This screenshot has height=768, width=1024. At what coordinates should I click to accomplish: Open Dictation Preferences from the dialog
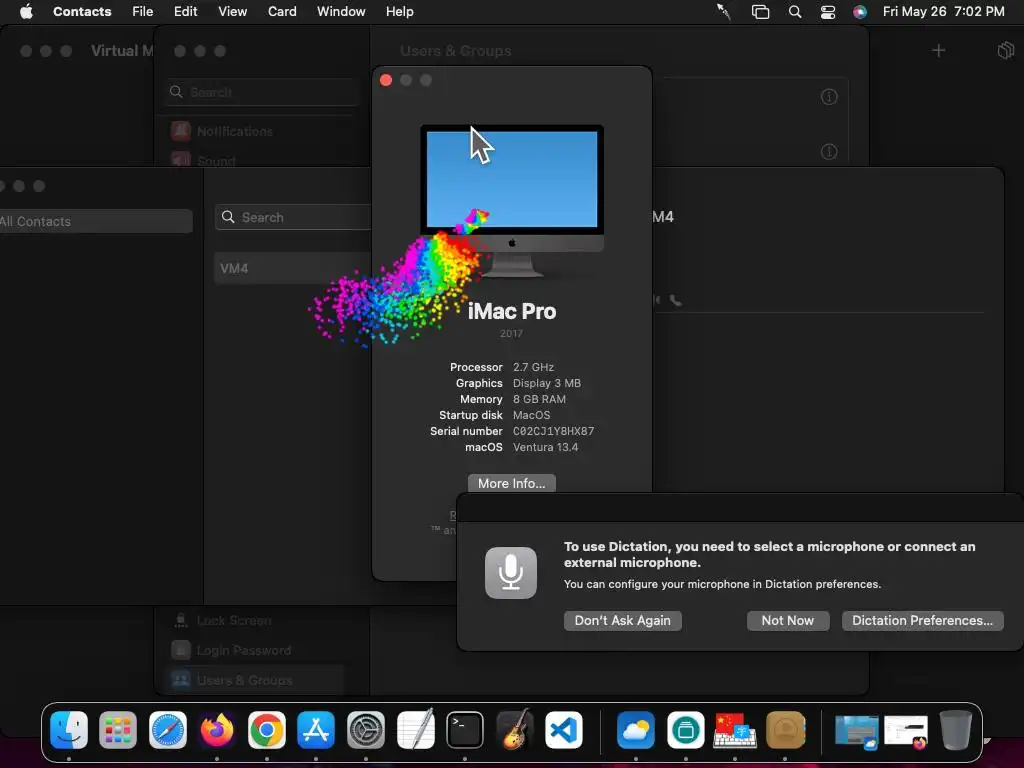[x=922, y=620]
